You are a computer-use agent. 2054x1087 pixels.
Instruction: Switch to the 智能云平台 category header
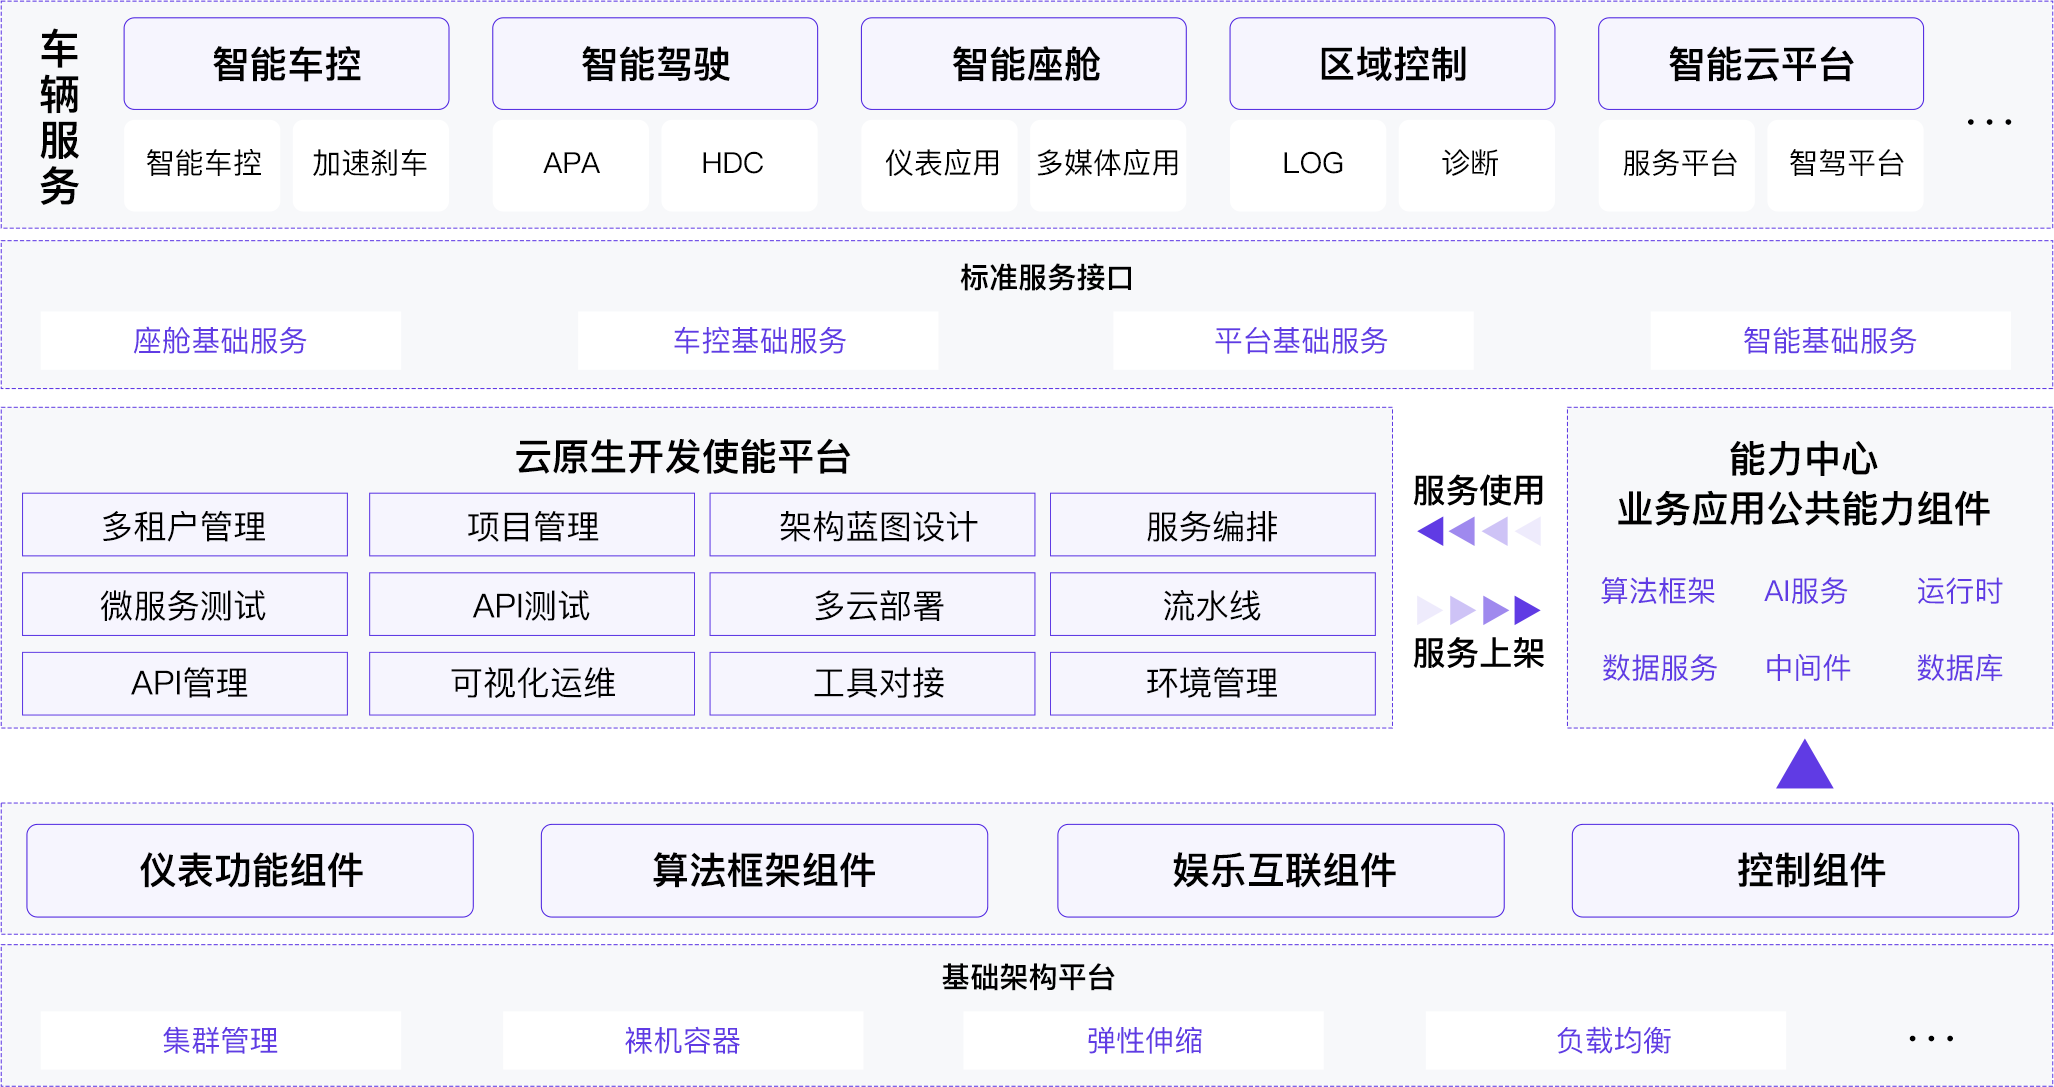pos(1761,63)
